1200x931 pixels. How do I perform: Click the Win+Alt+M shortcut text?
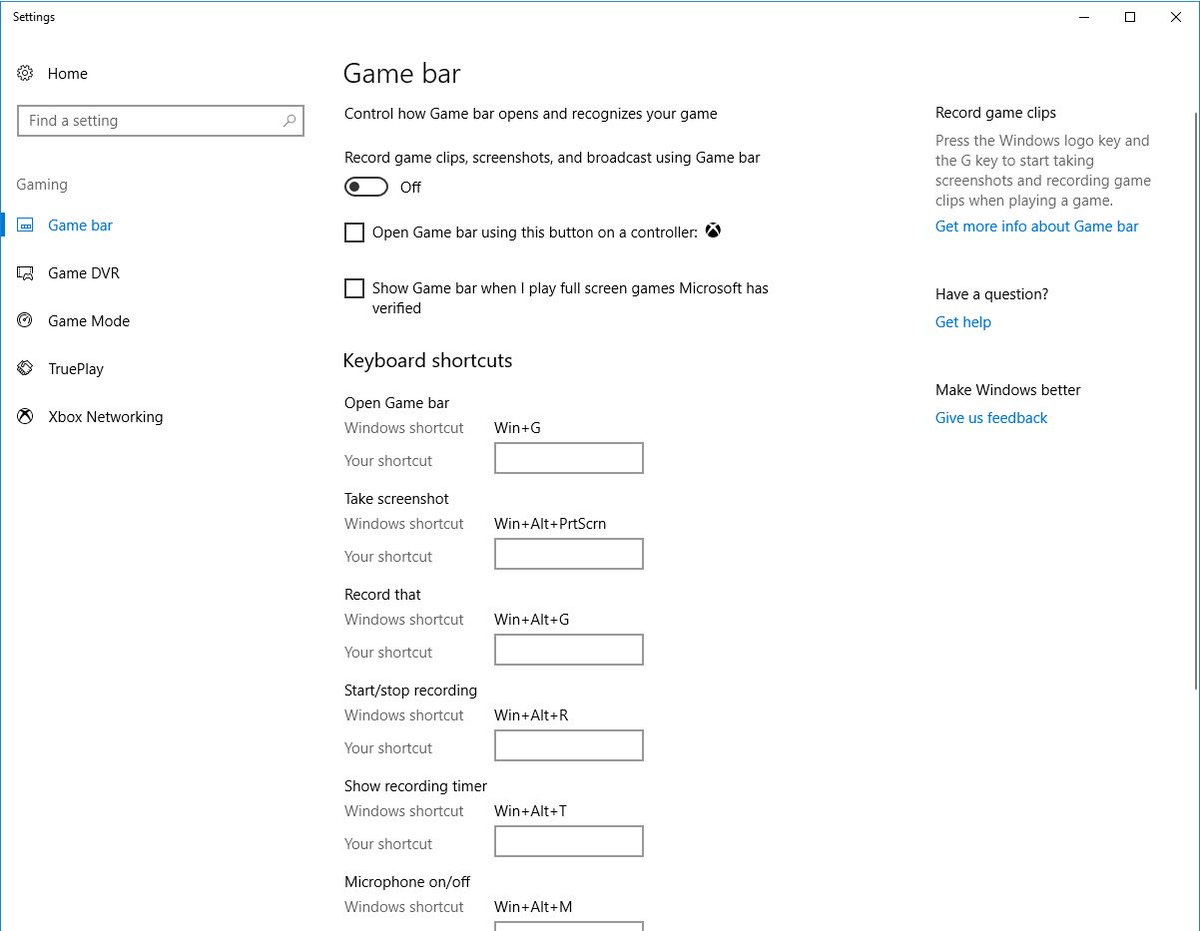click(x=533, y=908)
